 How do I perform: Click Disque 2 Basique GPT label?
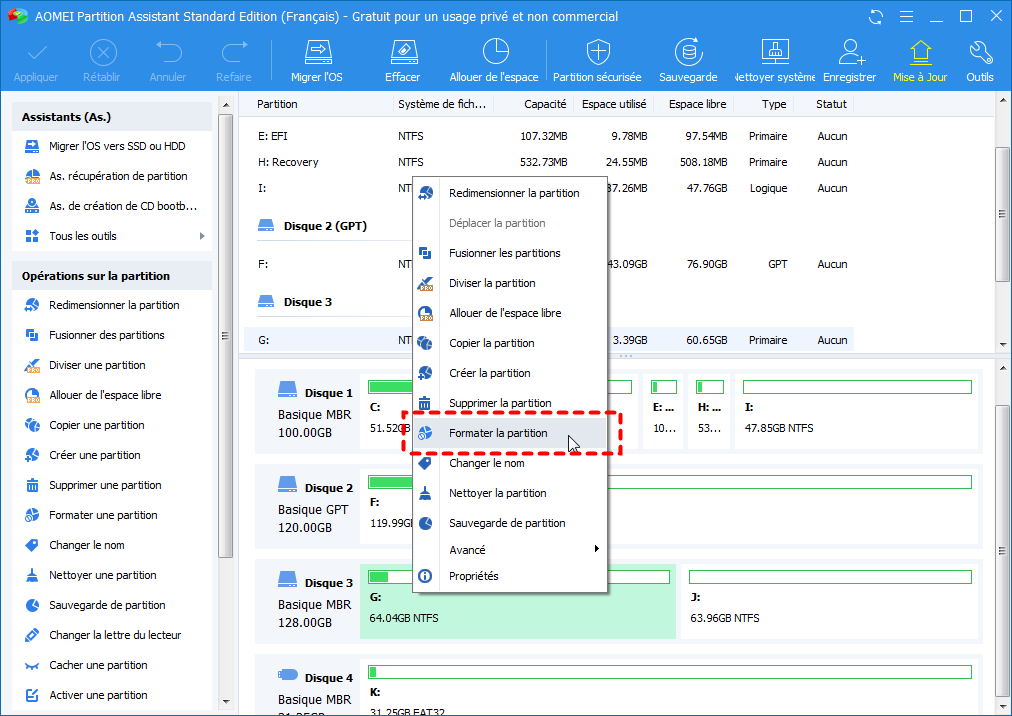click(315, 507)
